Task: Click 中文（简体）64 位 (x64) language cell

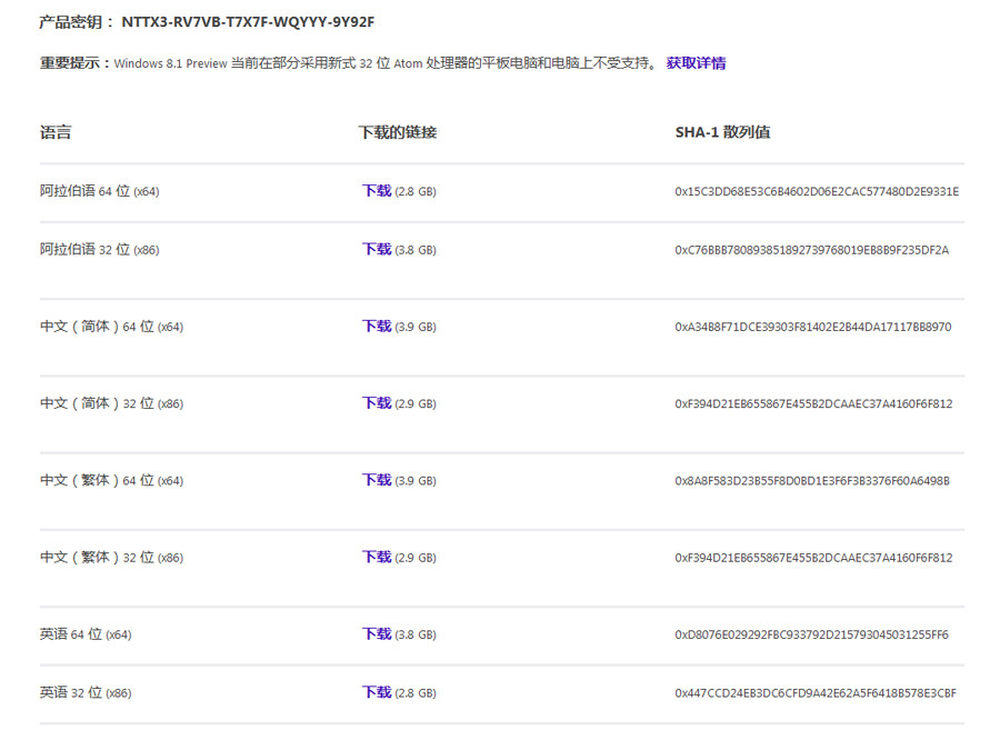Action: (112, 327)
